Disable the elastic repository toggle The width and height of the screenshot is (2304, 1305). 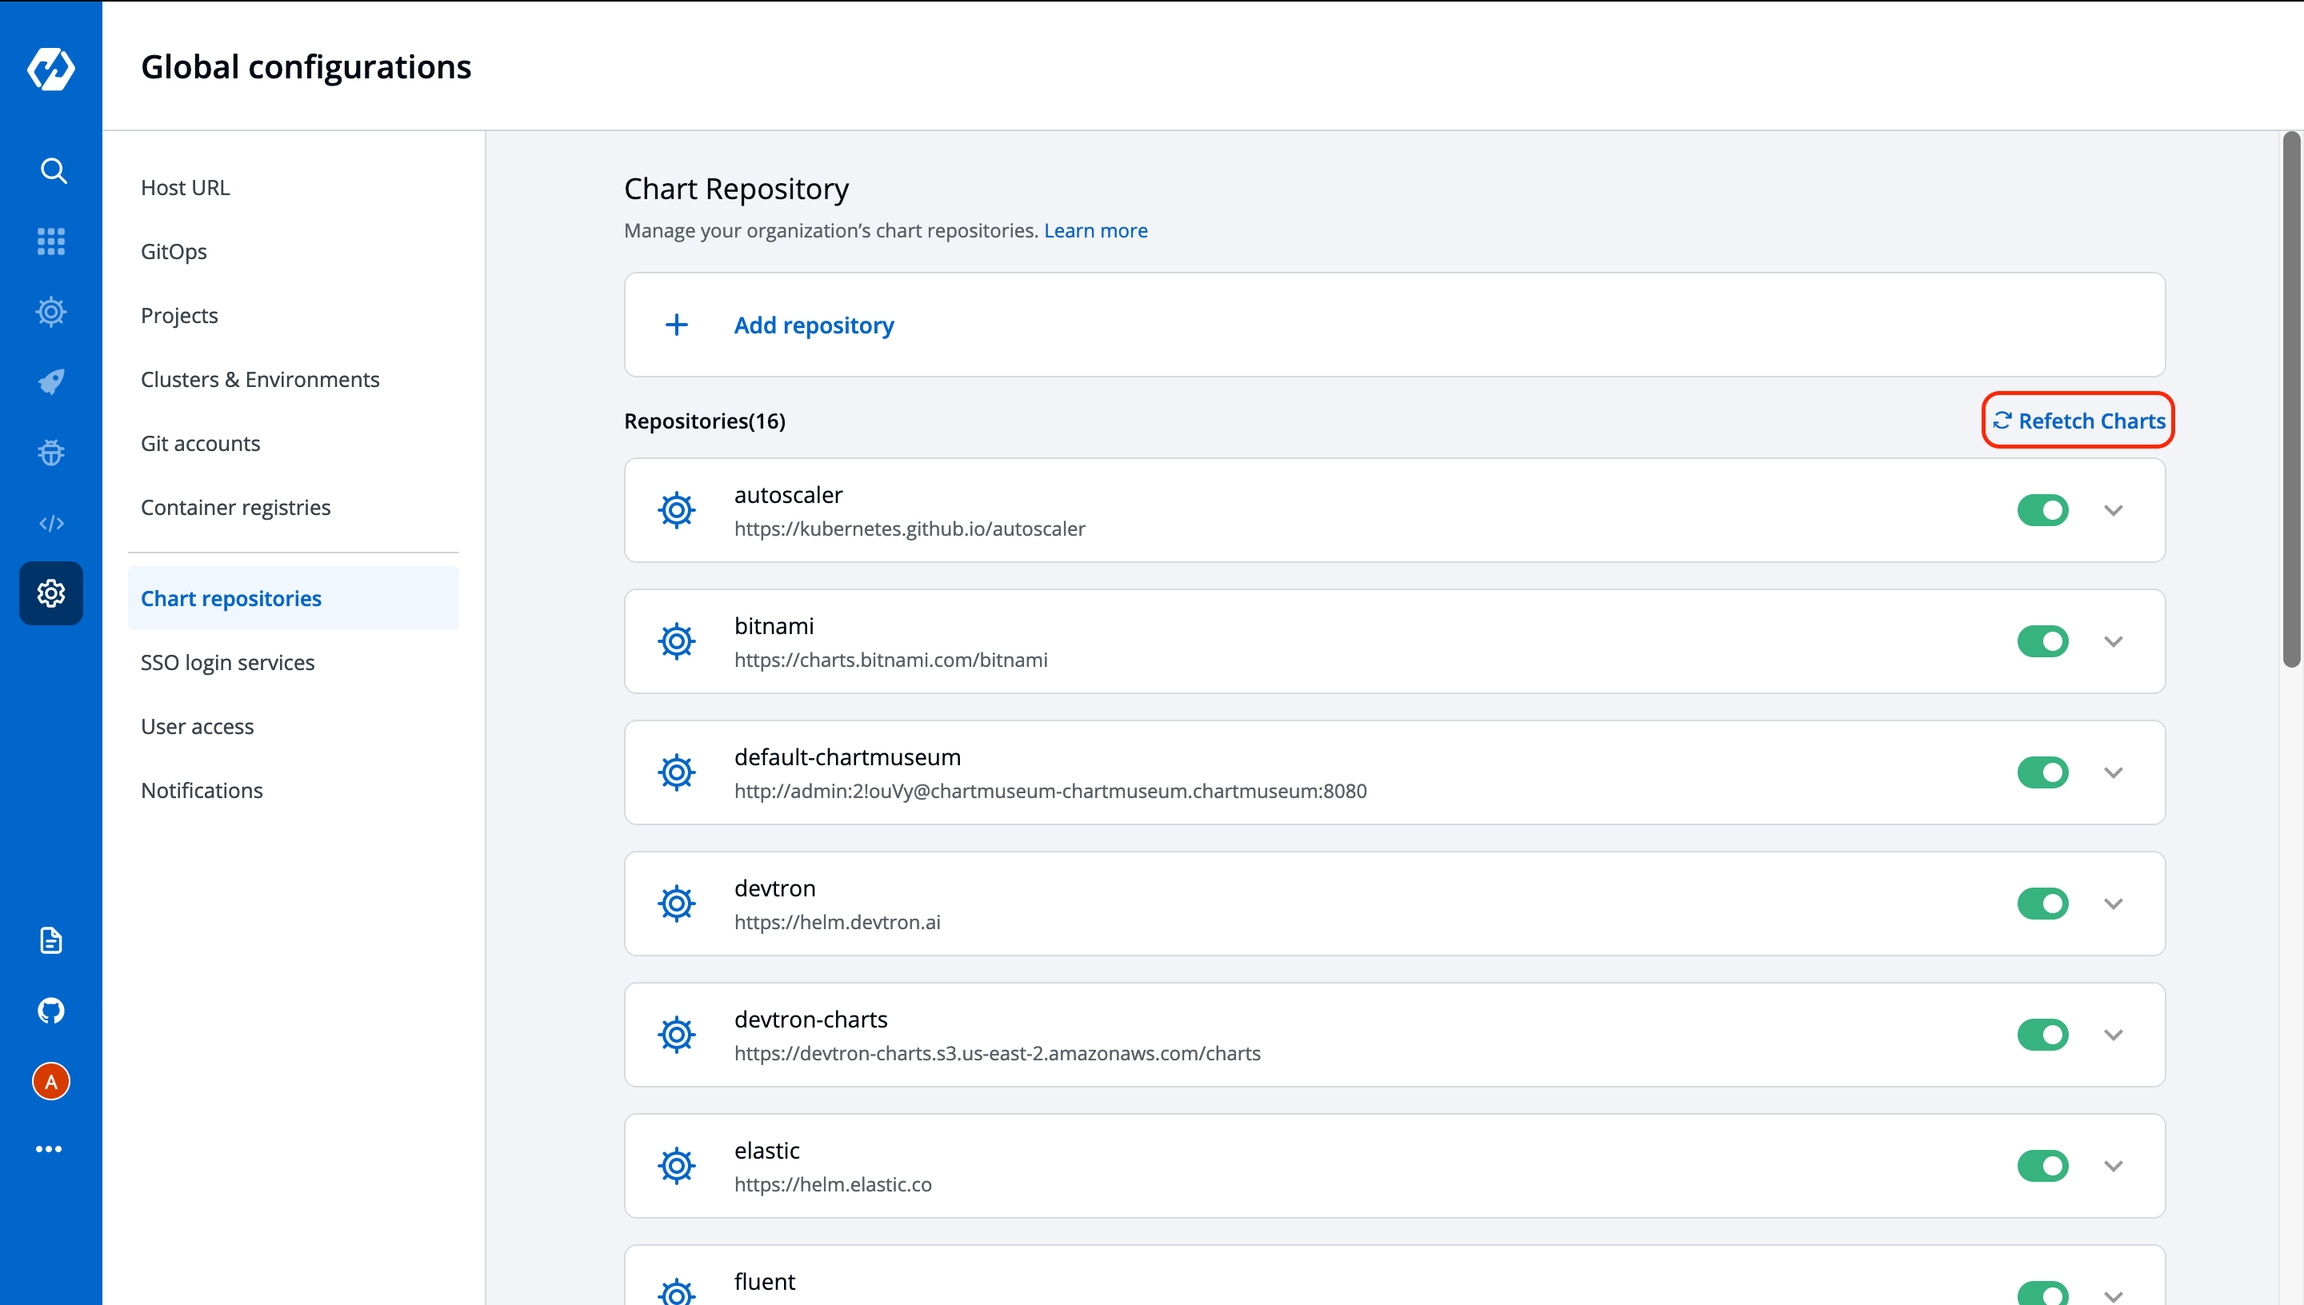[x=2043, y=1165]
